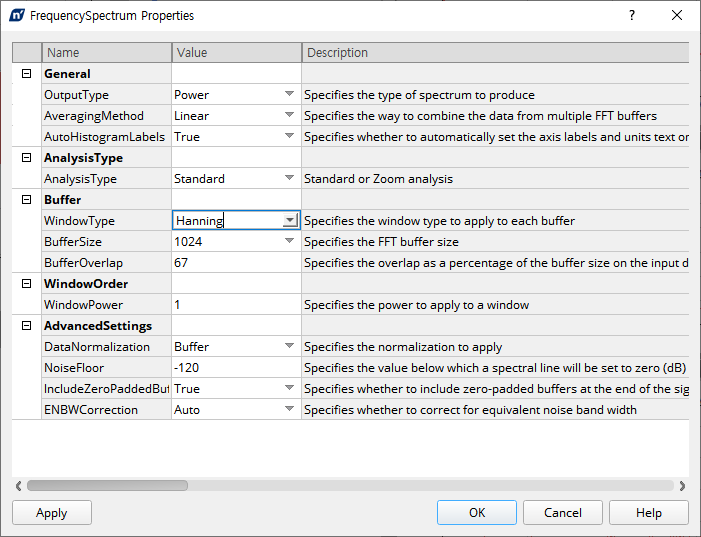Open the OutputType dropdown

(289, 94)
